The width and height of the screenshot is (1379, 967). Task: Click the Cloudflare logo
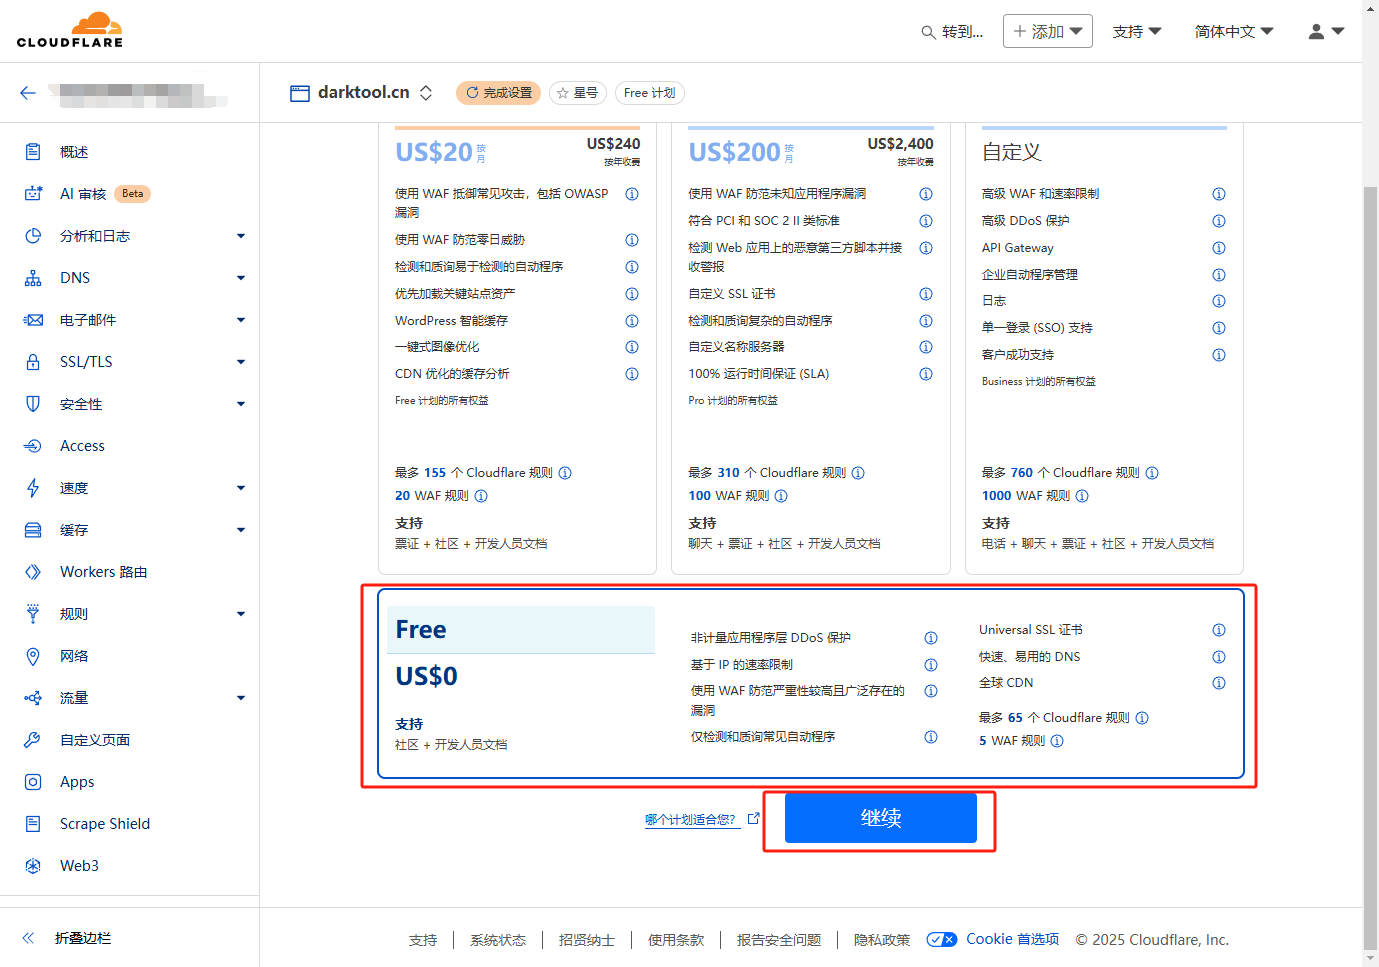(70, 30)
